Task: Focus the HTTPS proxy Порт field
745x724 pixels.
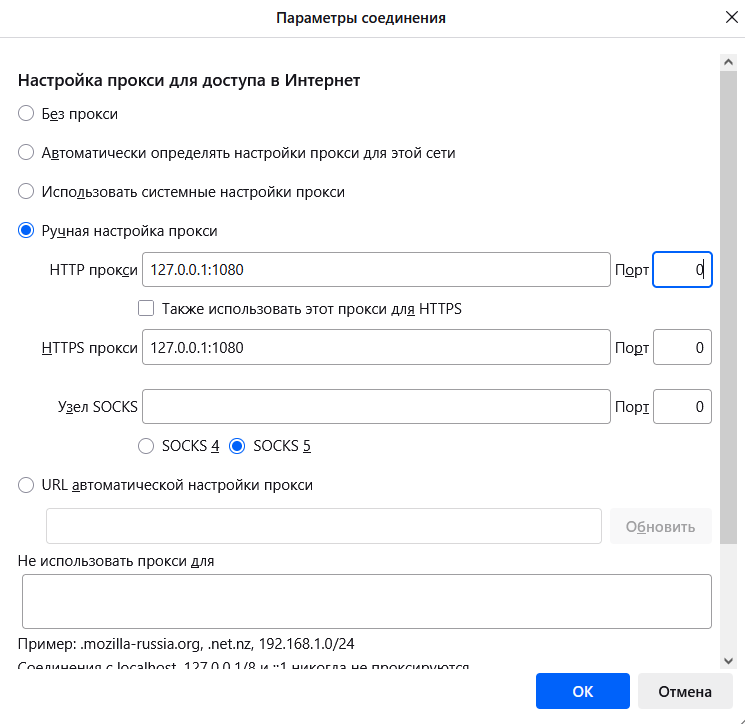Action: point(682,347)
